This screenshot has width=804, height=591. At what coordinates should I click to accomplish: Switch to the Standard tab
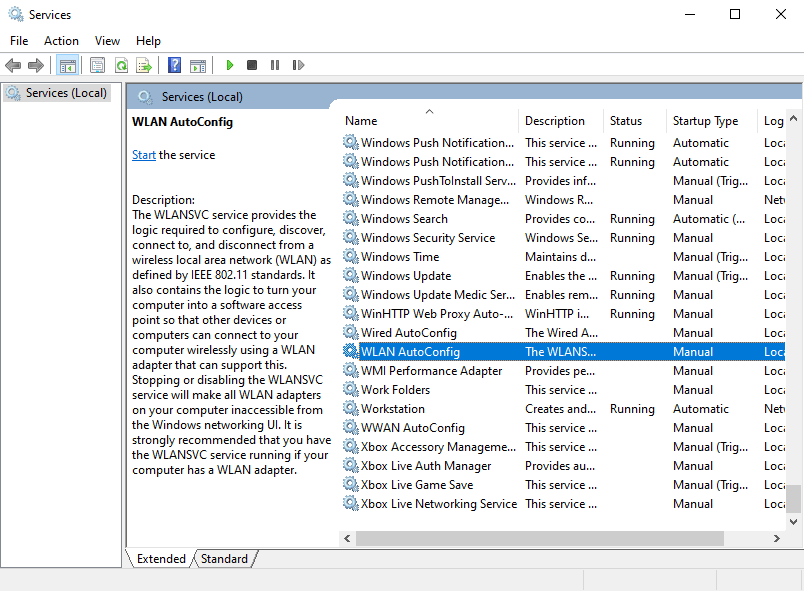click(x=224, y=559)
